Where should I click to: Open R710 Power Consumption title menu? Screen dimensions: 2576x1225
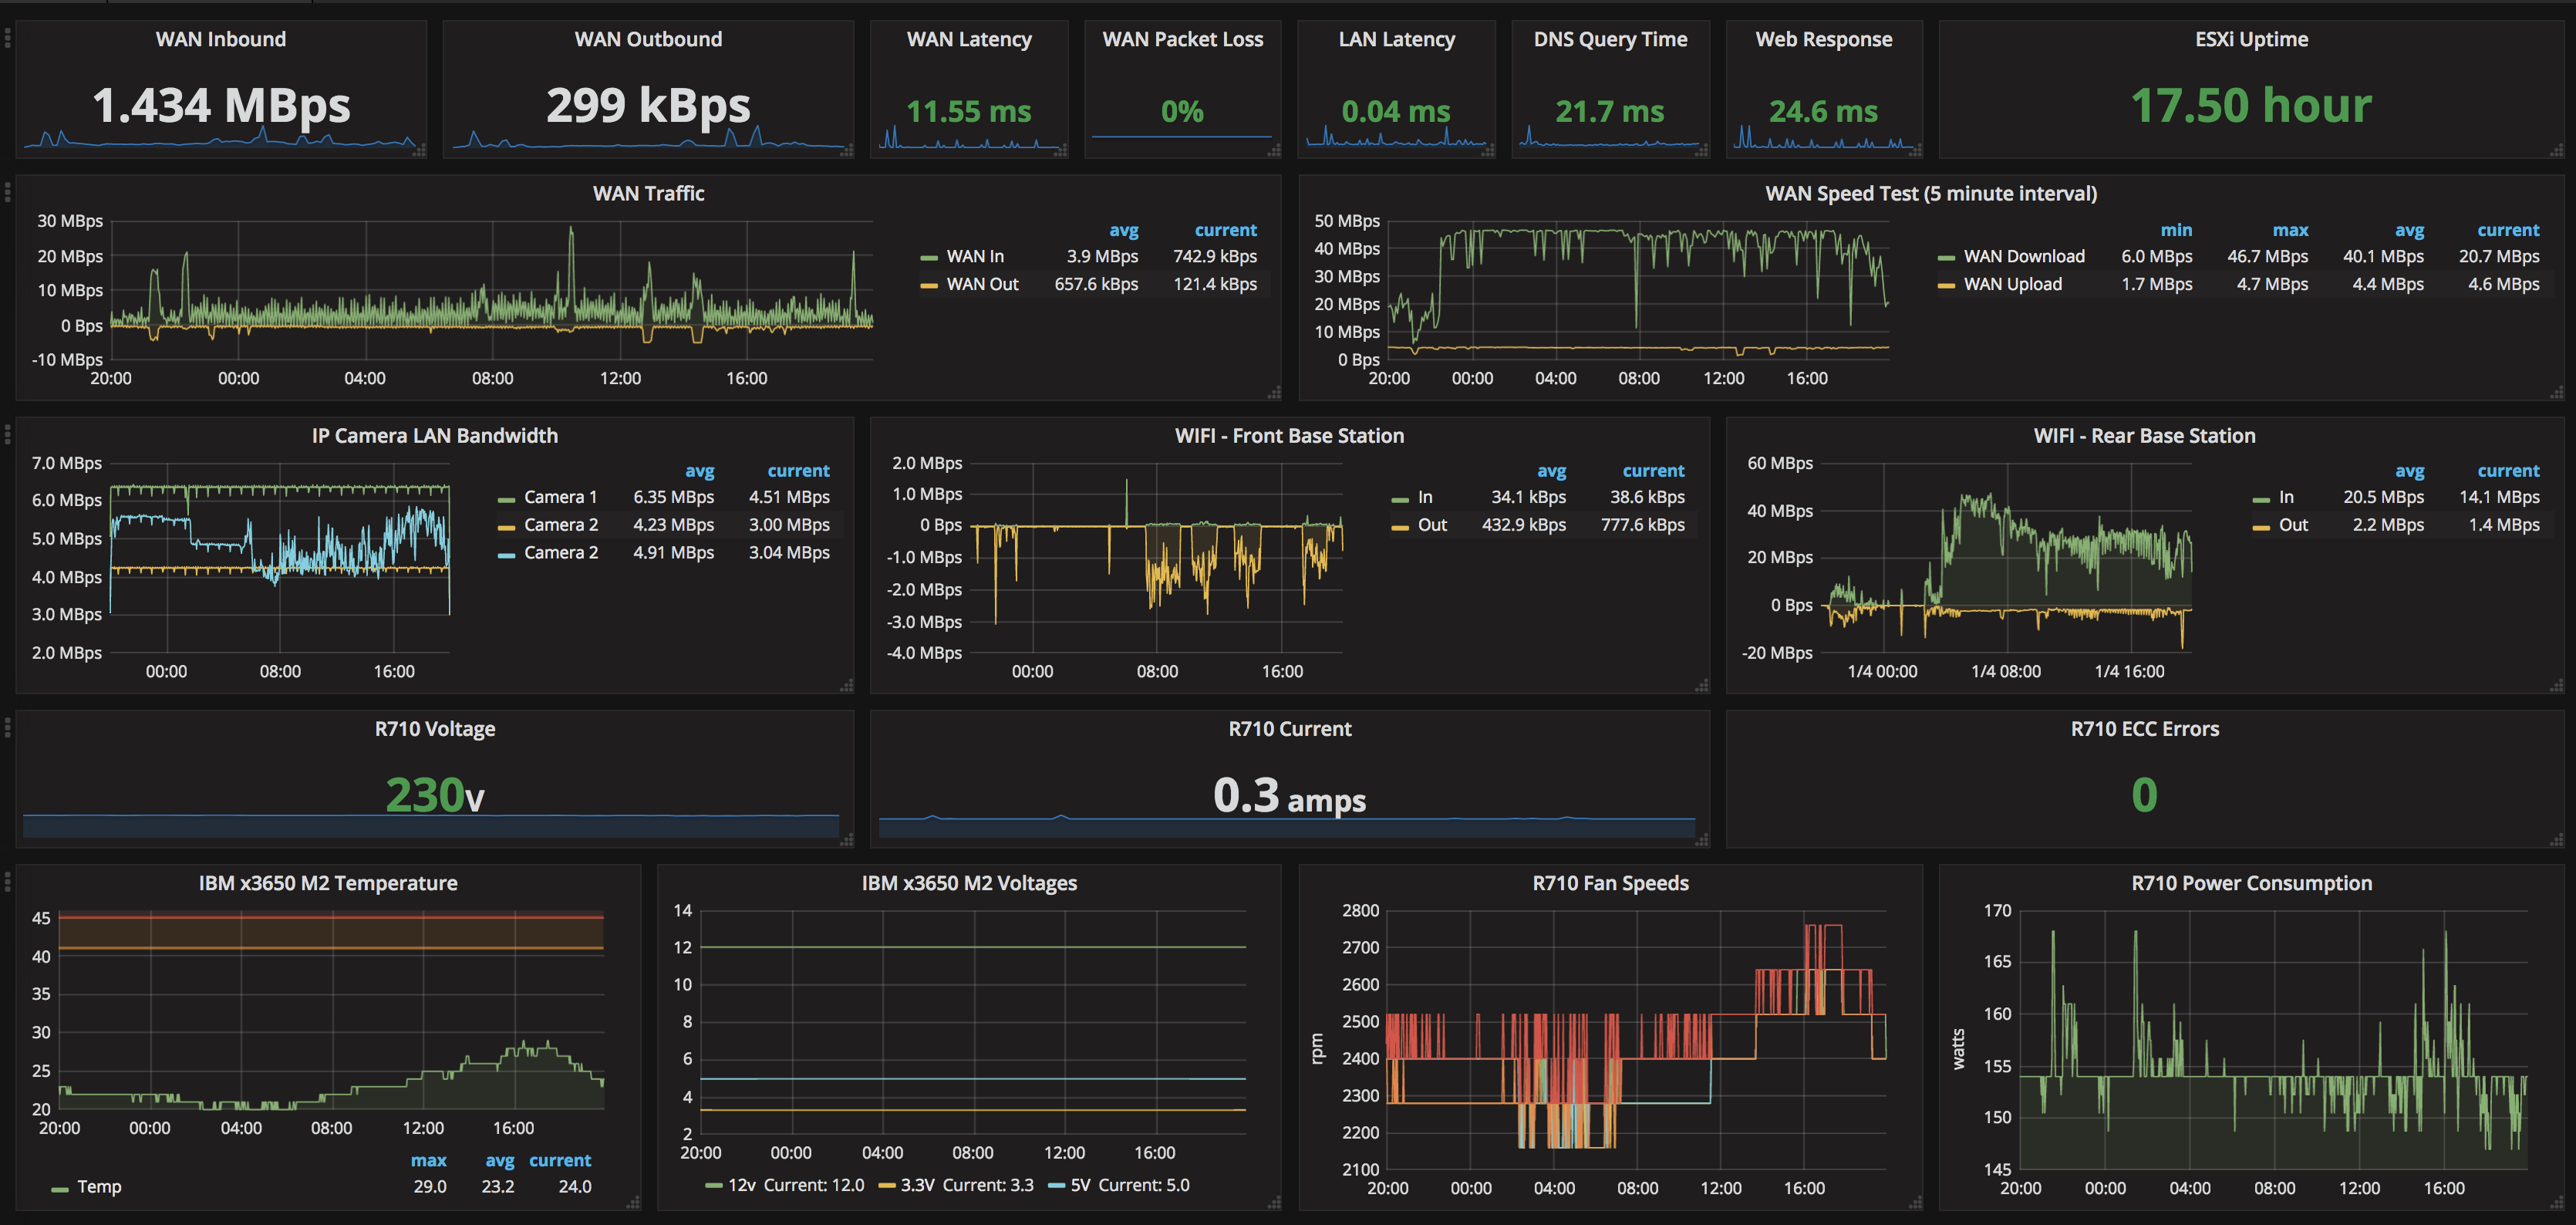[x=2251, y=883]
